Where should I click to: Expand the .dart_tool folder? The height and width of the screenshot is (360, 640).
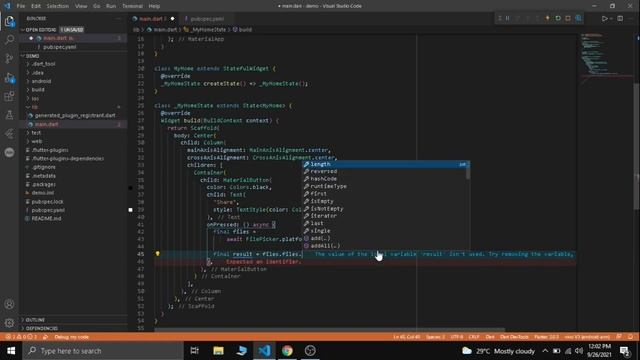coord(43,64)
